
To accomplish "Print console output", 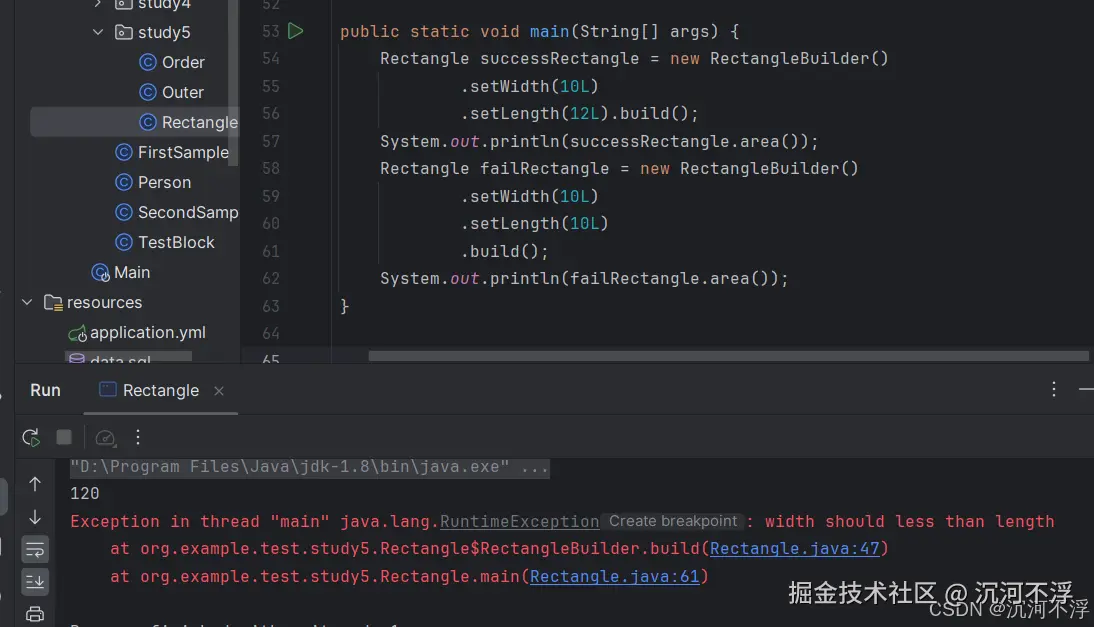I will [35, 614].
